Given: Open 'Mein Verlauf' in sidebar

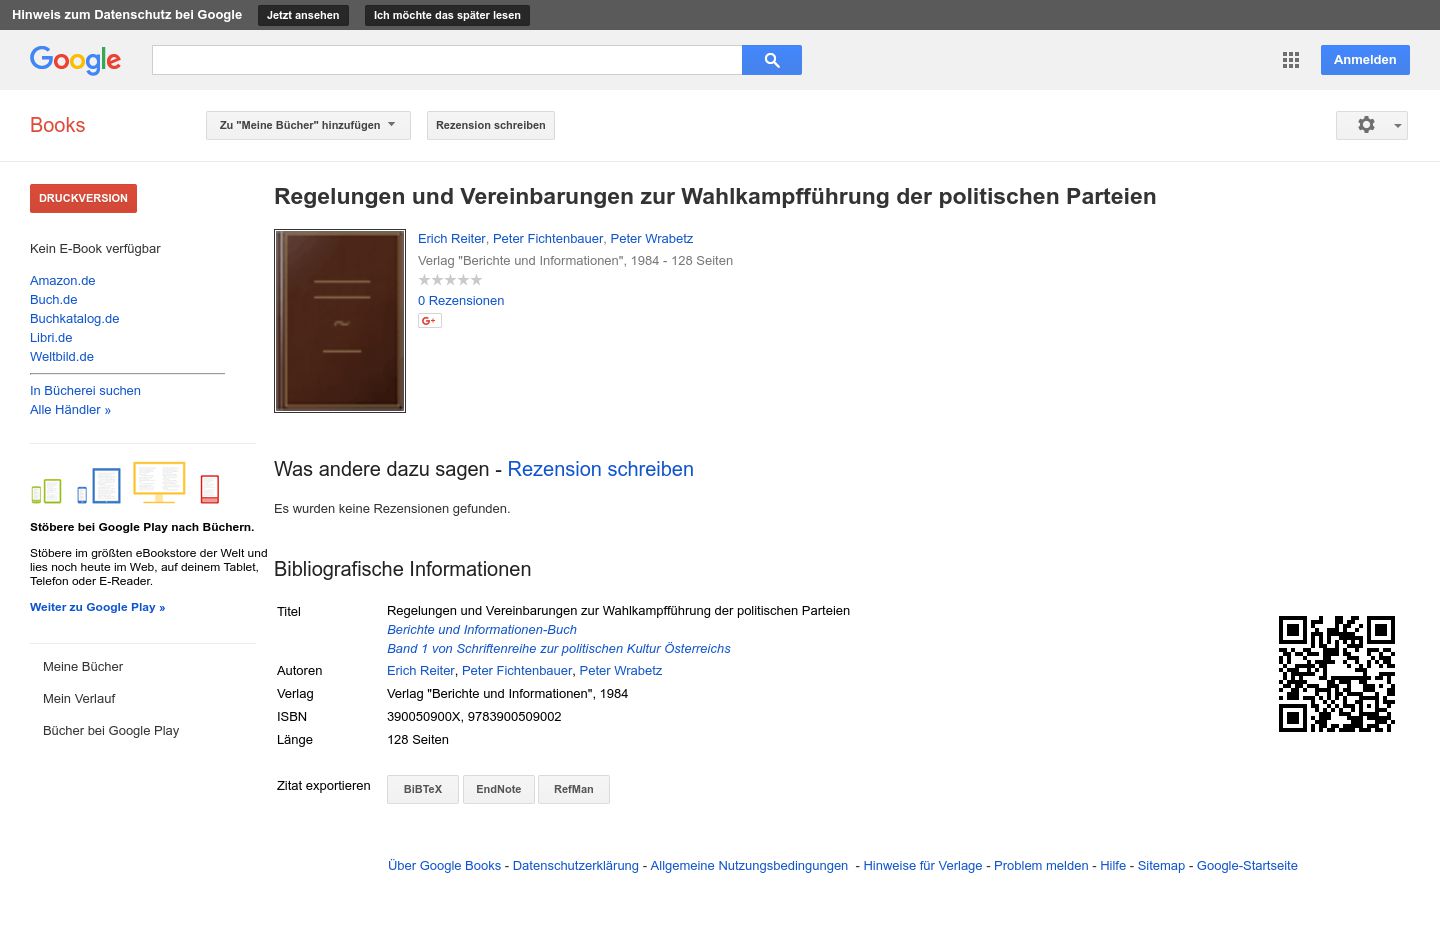Looking at the screenshot, I should (x=79, y=699).
